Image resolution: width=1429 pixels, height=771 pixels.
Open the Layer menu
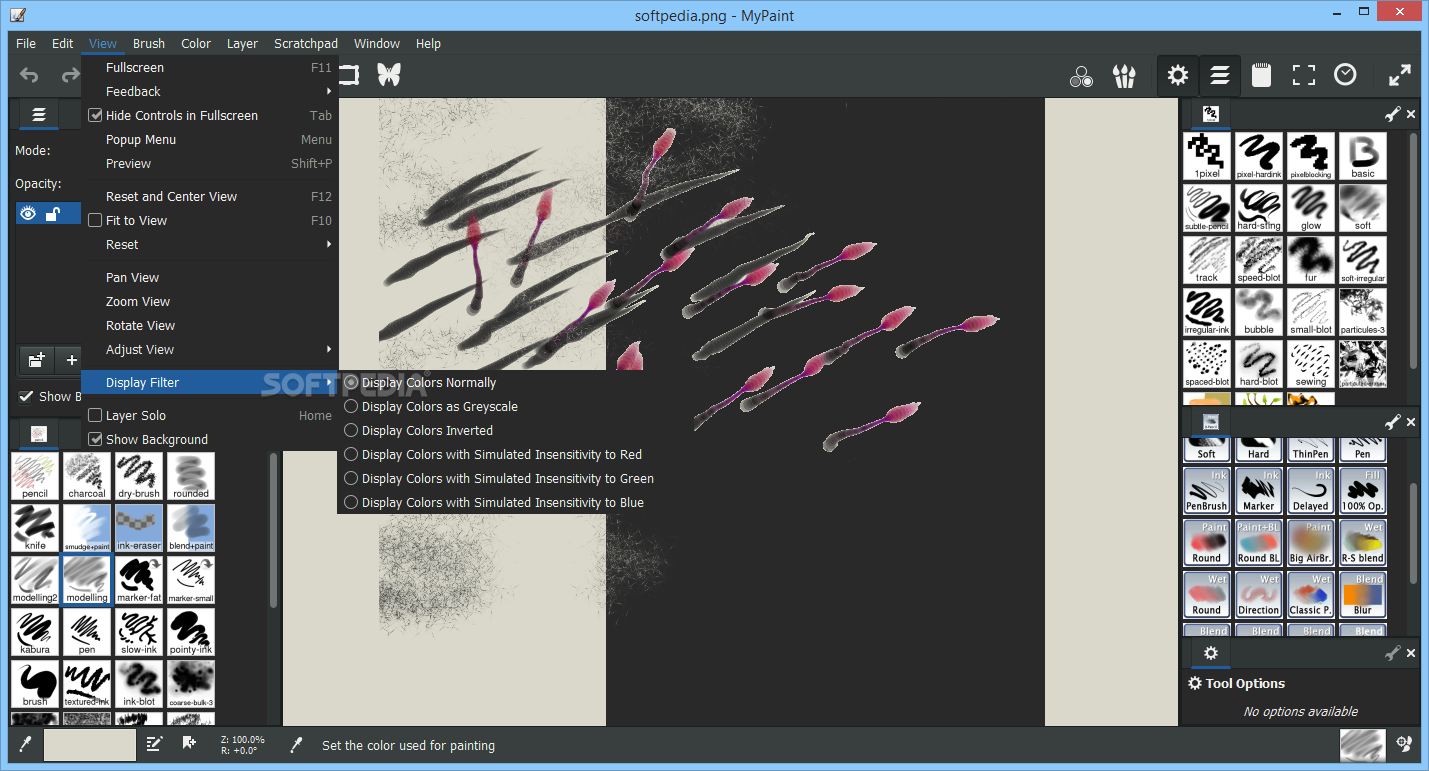[x=242, y=44]
